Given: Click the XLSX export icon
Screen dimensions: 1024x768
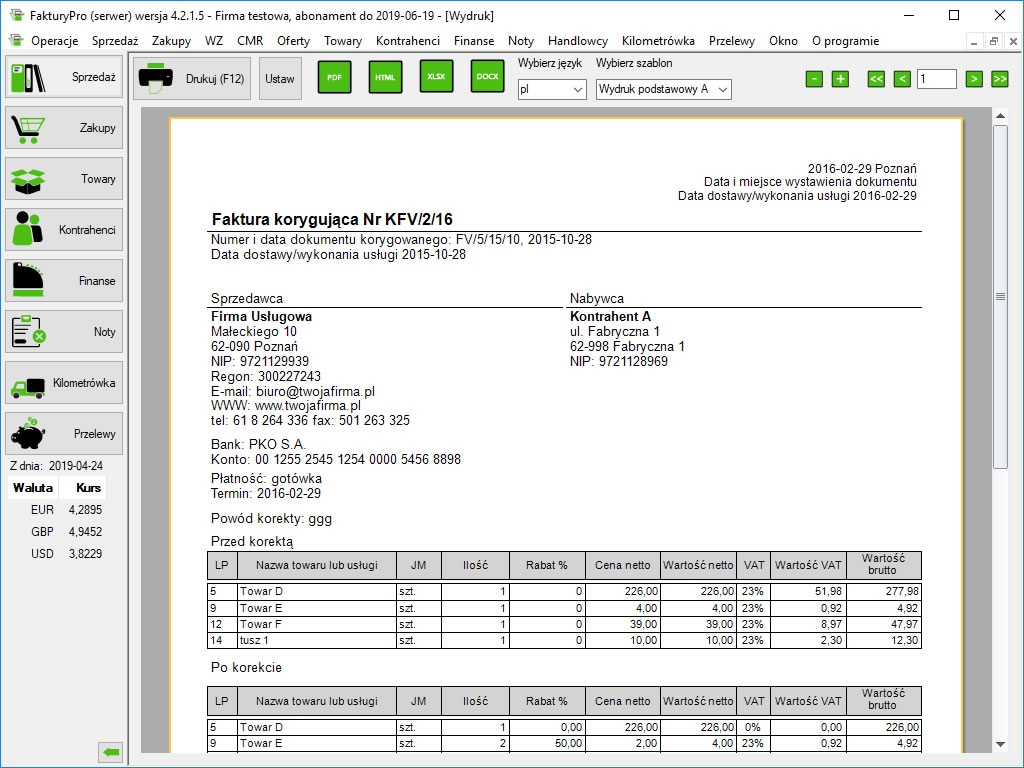Looking at the screenshot, I should click(x=436, y=77).
